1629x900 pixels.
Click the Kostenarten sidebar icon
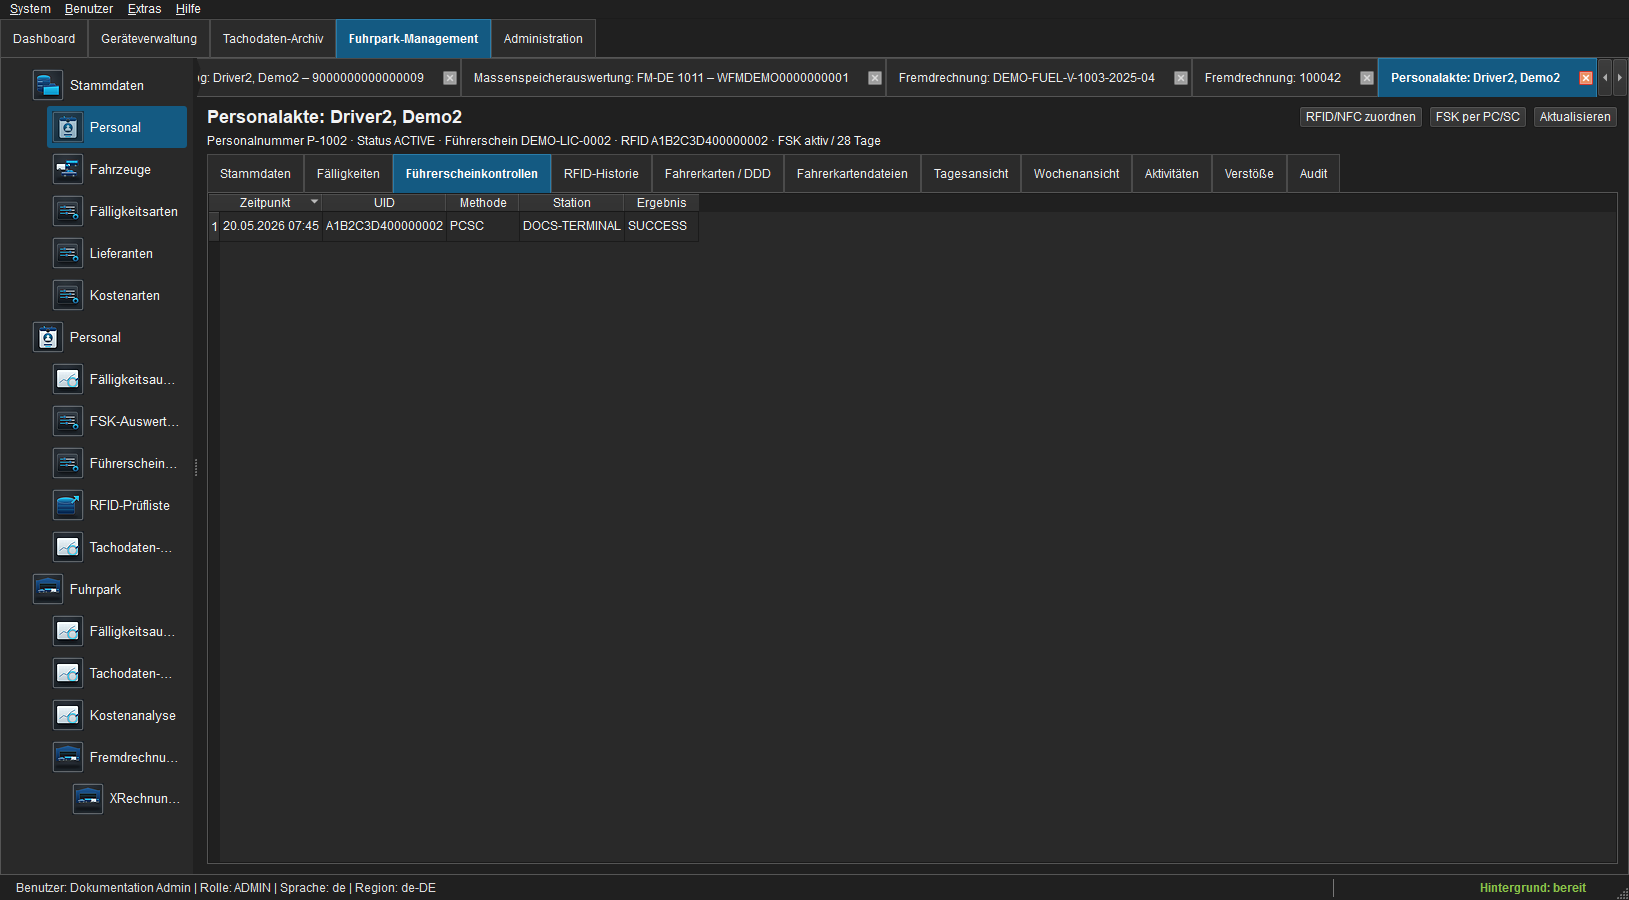[68, 295]
